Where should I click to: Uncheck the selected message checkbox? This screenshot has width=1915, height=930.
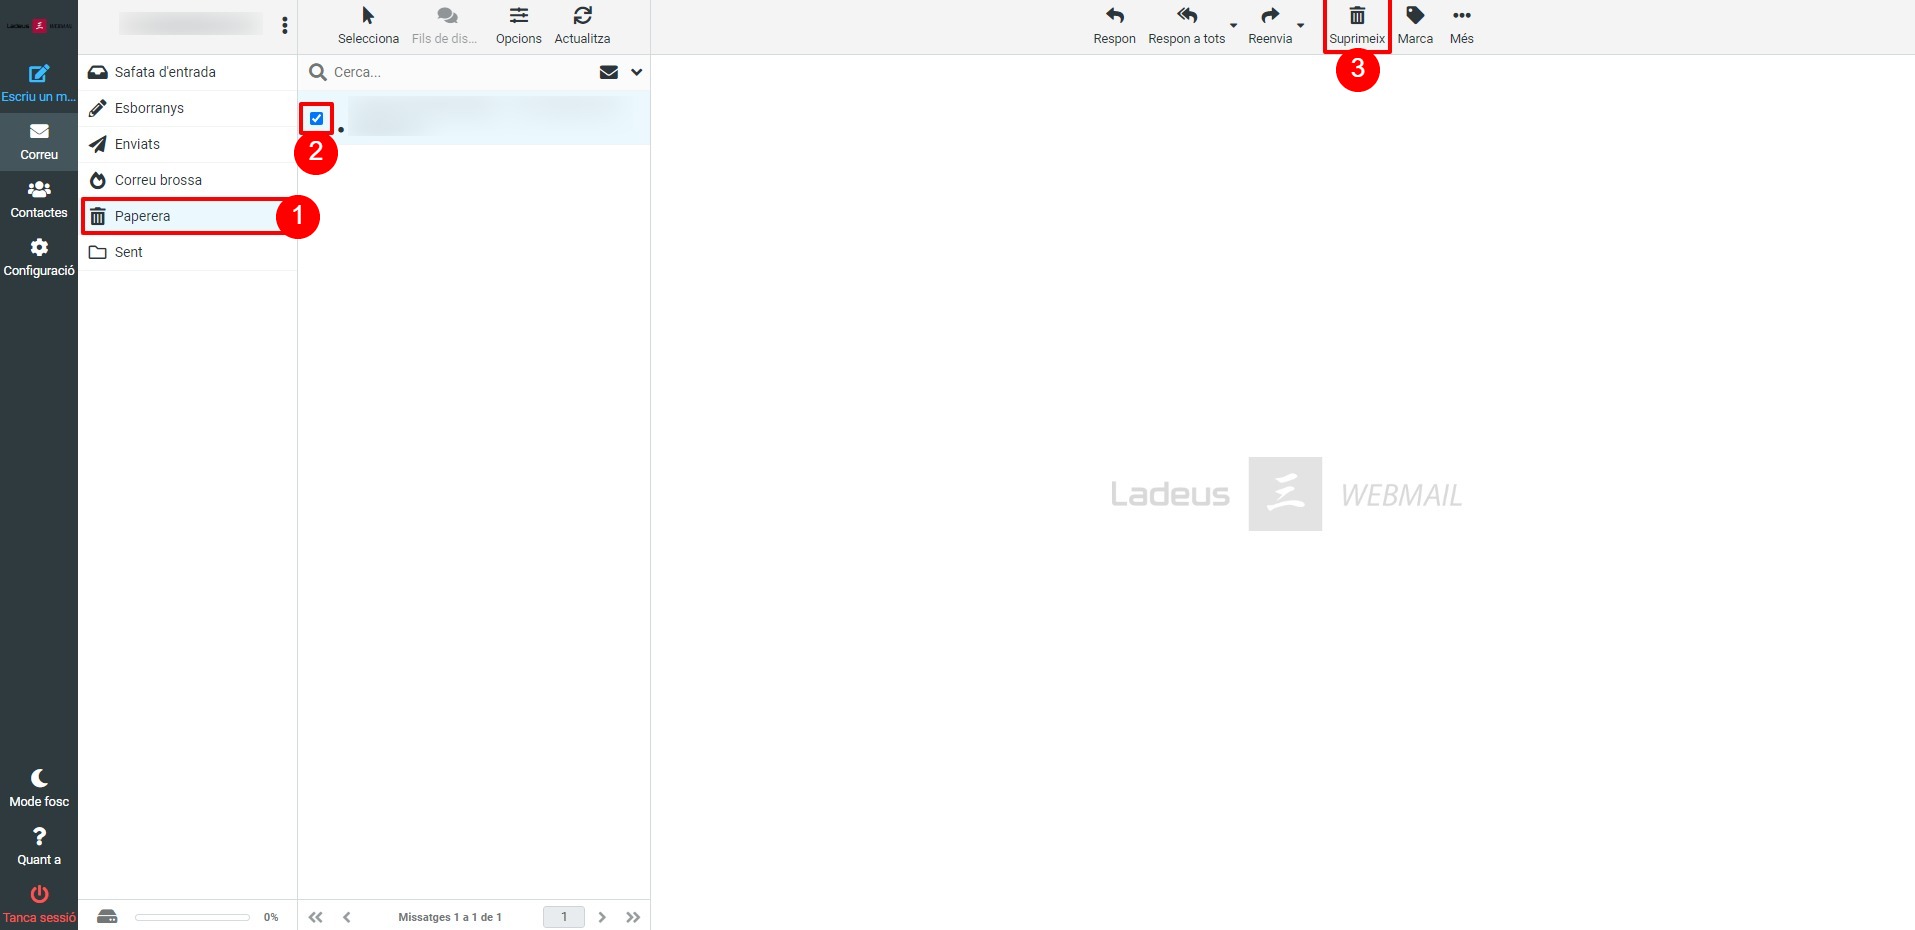317,119
